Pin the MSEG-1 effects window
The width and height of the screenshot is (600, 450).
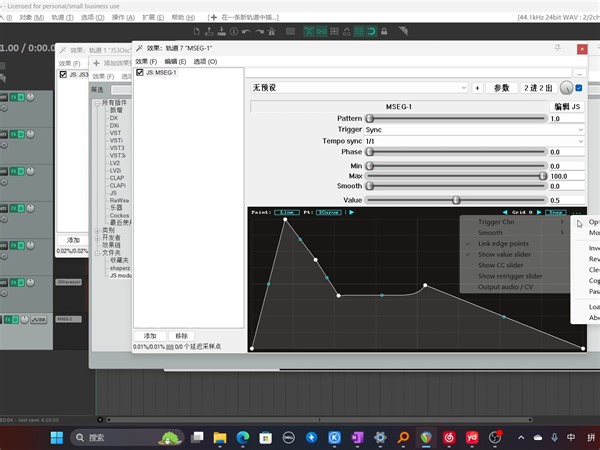tap(558, 48)
